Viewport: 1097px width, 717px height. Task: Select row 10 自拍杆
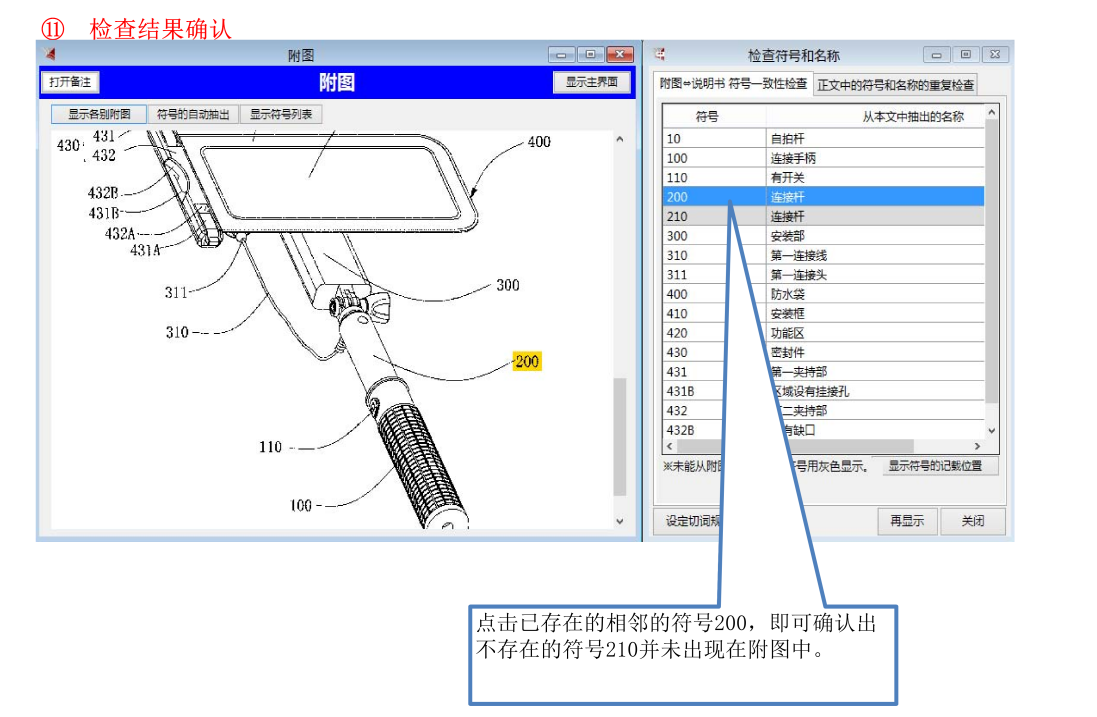click(x=823, y=139)
